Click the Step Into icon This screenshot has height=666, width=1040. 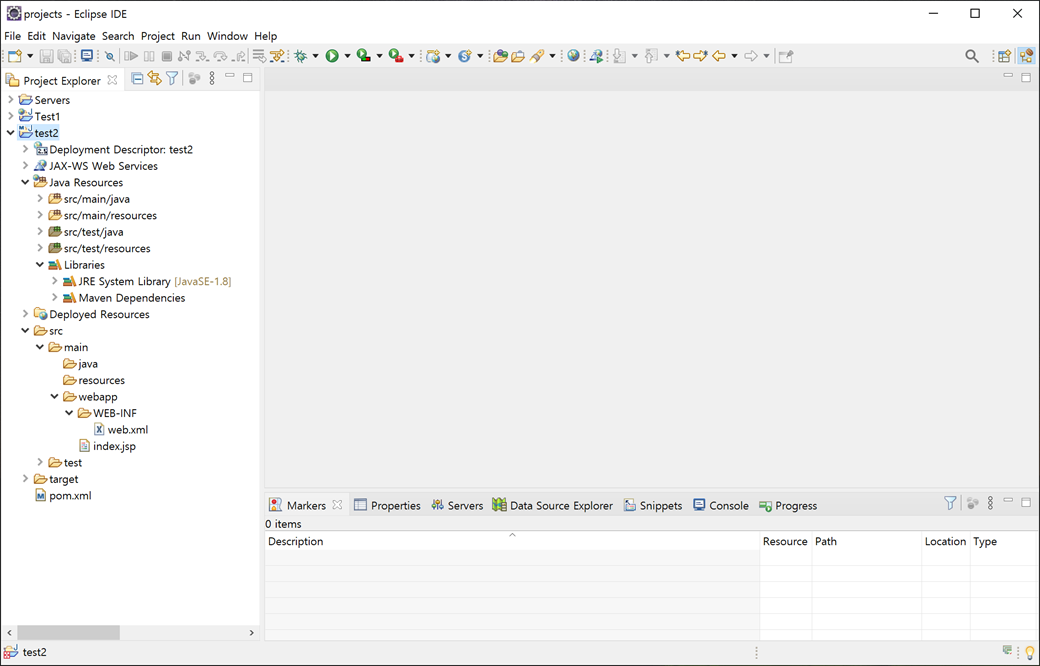pos(202,56)
